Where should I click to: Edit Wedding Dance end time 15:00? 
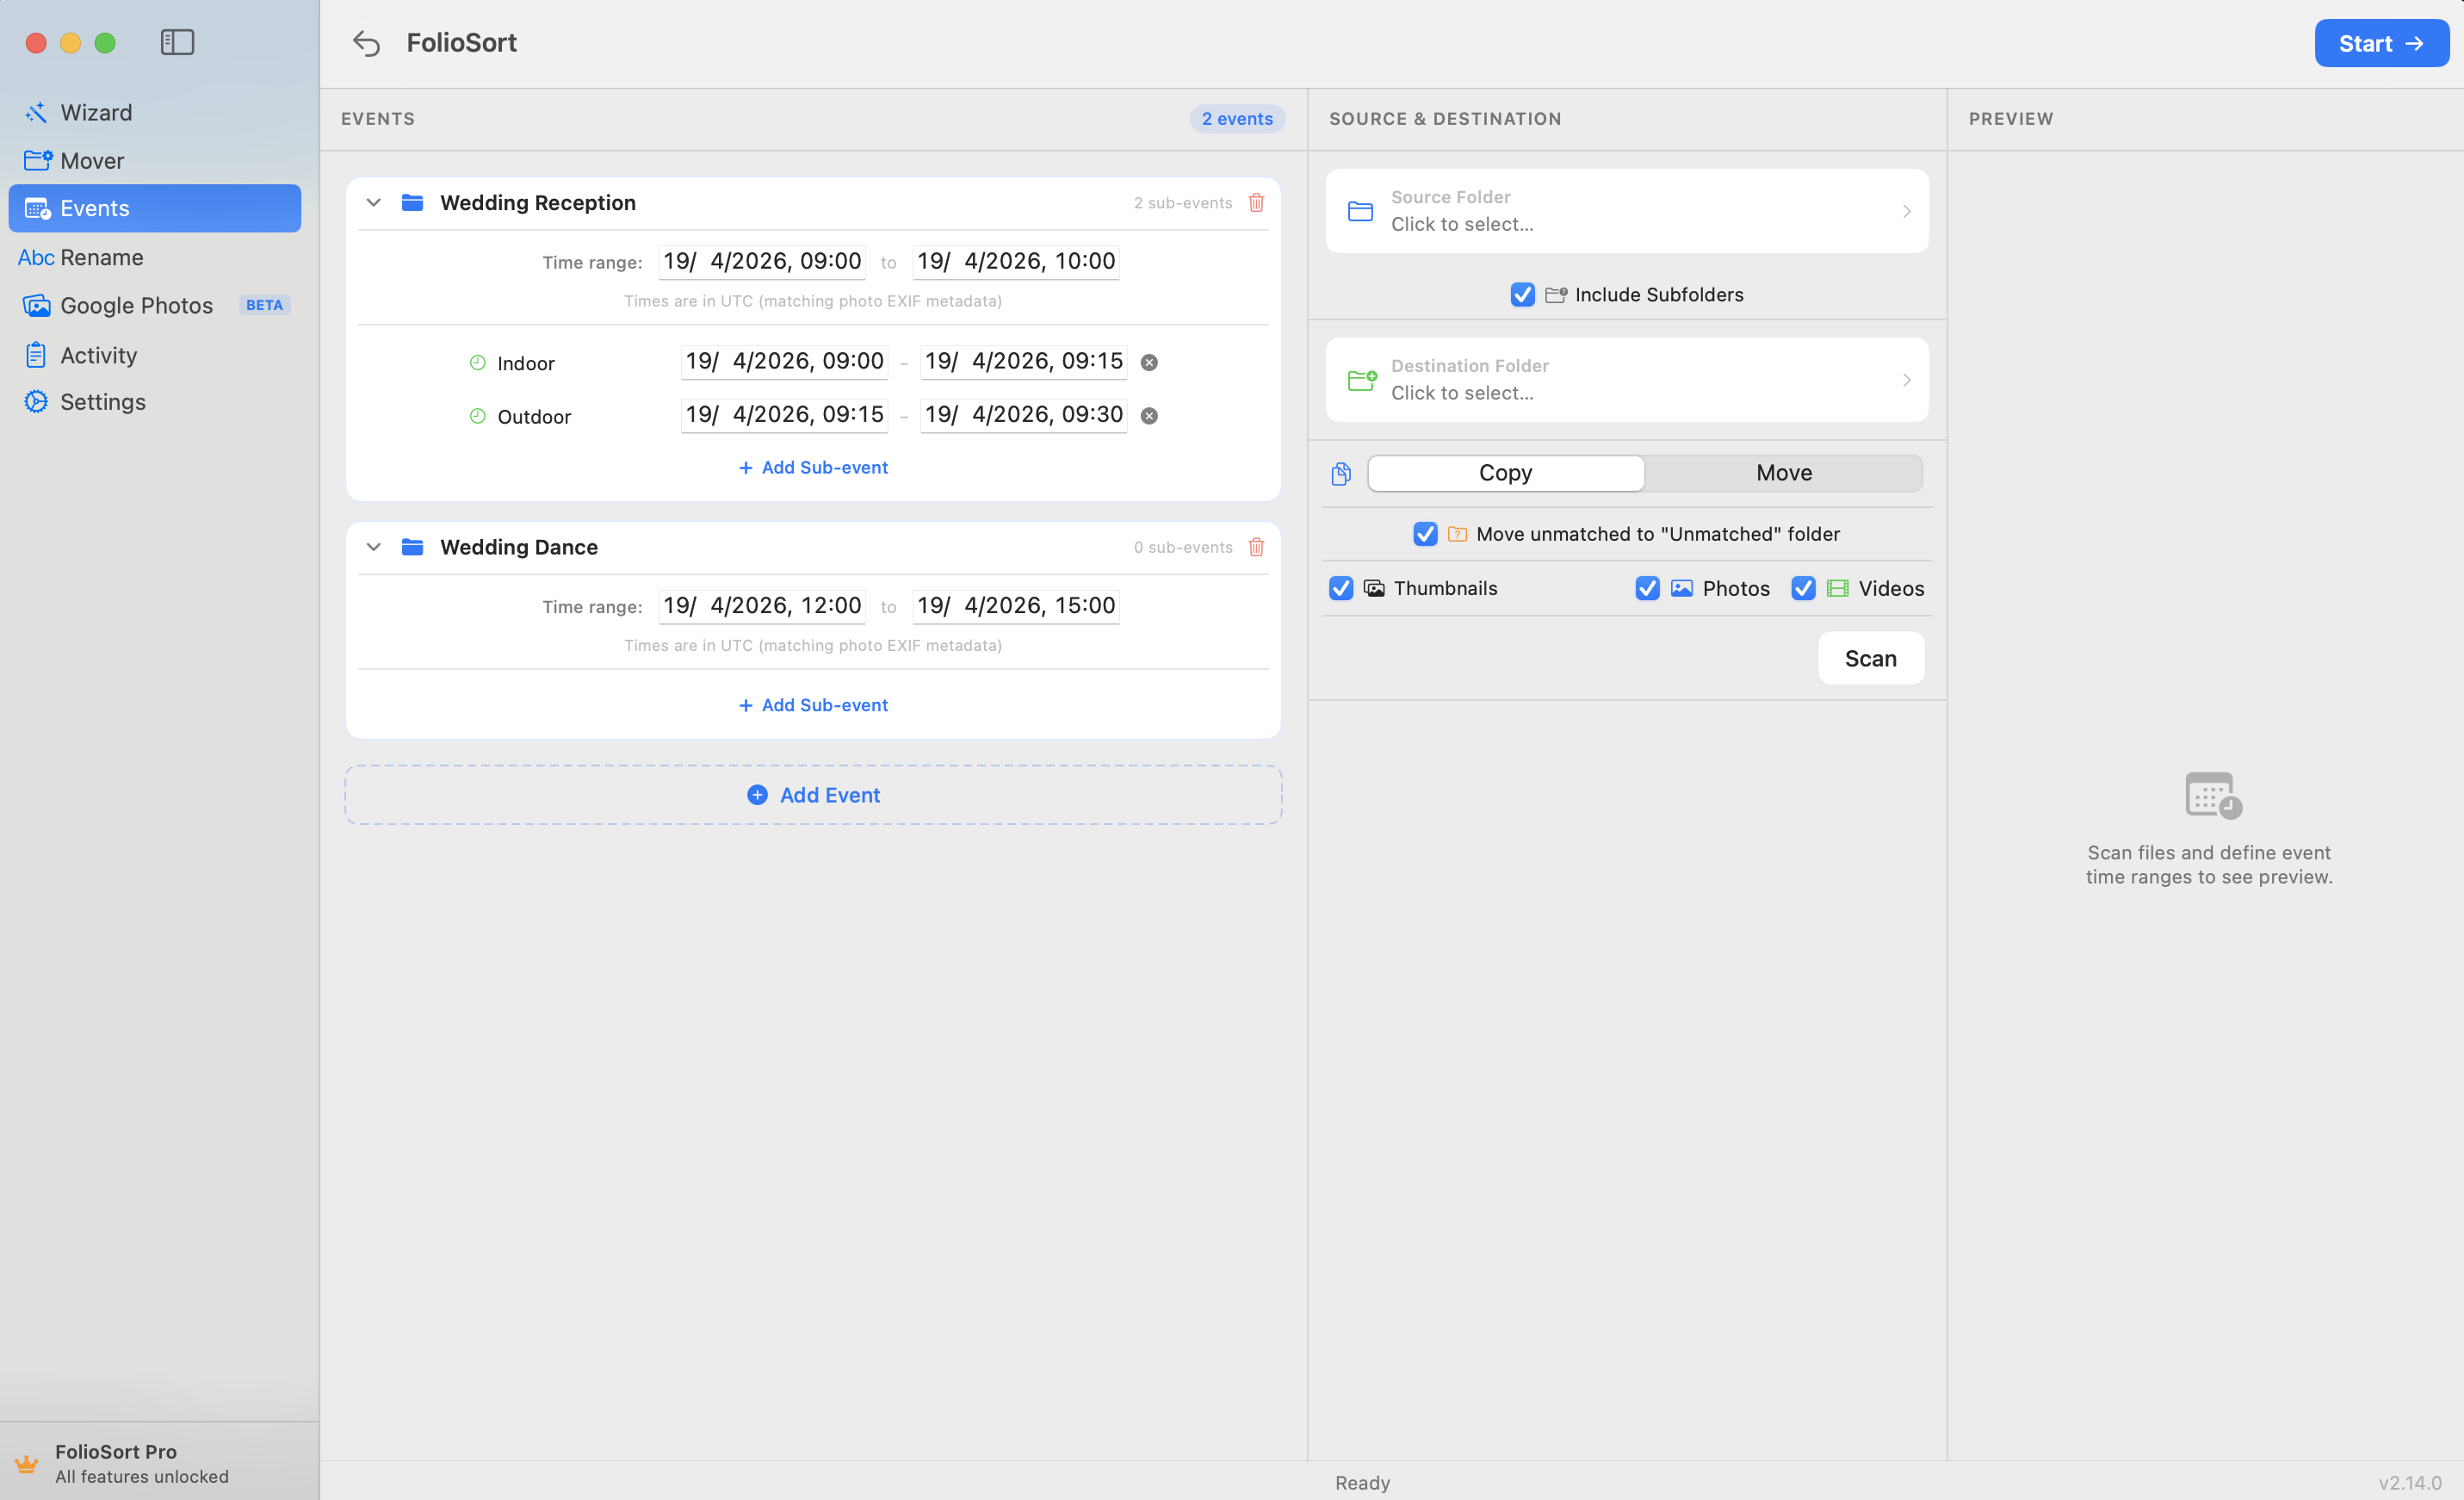[1016, 605]
